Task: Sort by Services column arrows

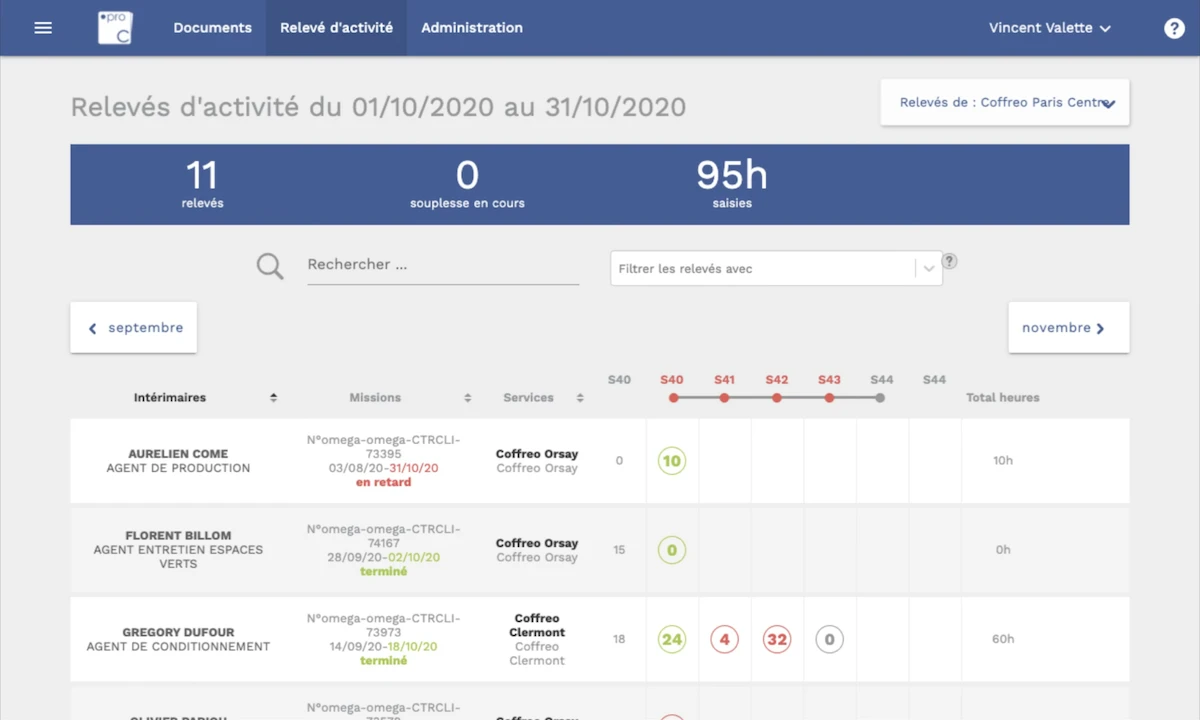Action: pyautogui.click(x=580, y=398)
